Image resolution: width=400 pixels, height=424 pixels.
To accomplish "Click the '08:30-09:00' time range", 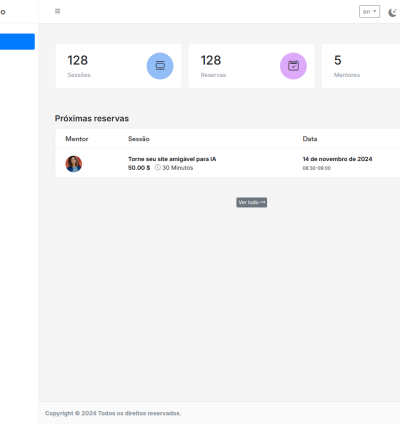I will (317, 168).
